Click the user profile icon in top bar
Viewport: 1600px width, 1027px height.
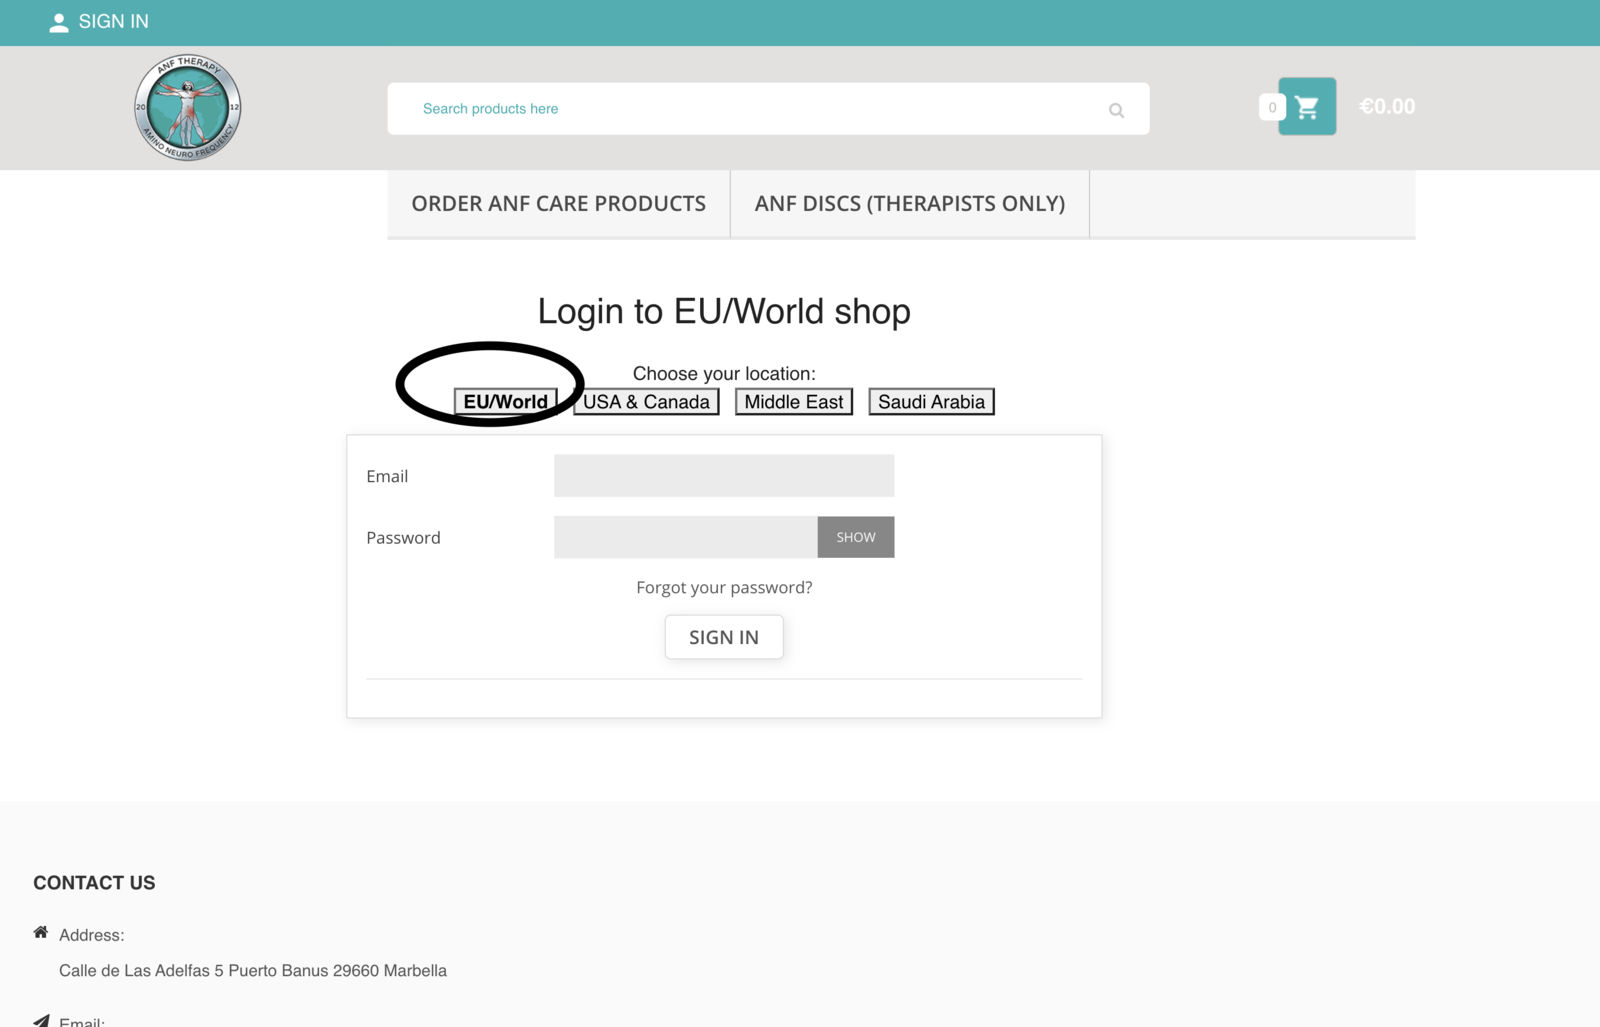point(59,23)
